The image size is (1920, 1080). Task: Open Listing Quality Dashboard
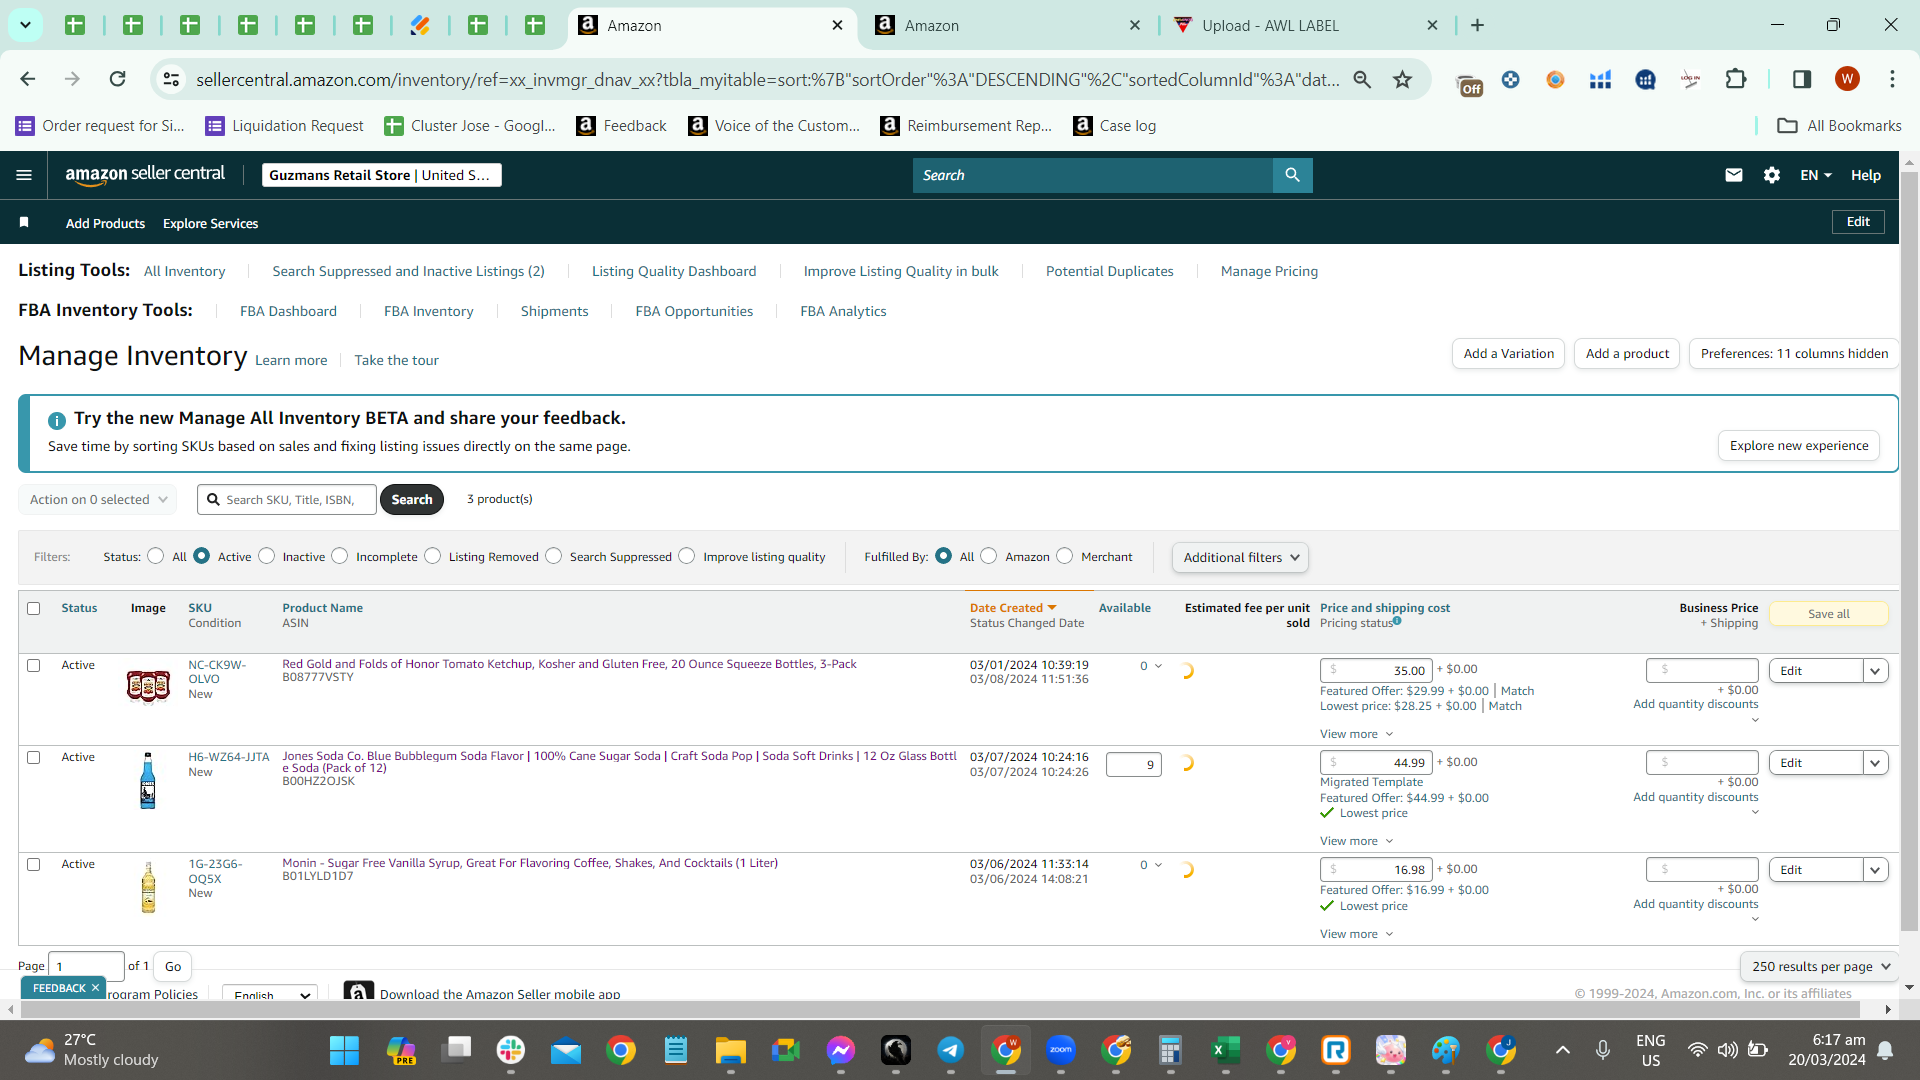point(674,271)
